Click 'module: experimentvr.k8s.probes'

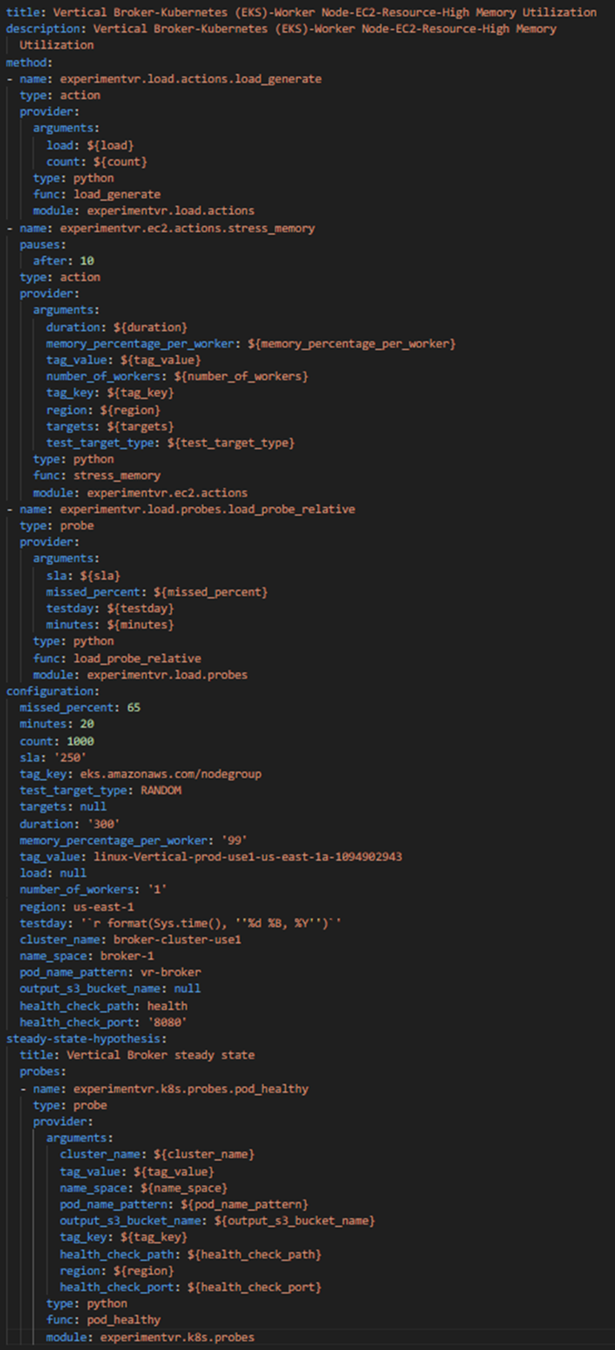(x=150, y=1336)
